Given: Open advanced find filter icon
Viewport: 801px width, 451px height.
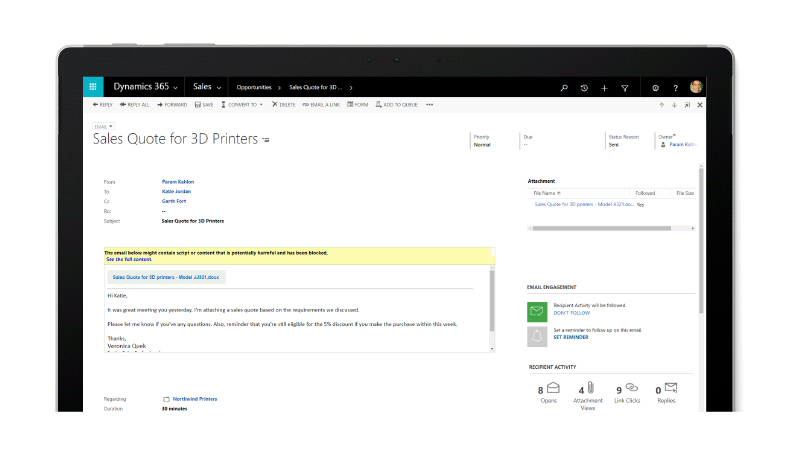Looking at the screenshot, I should tap(624, 88).
